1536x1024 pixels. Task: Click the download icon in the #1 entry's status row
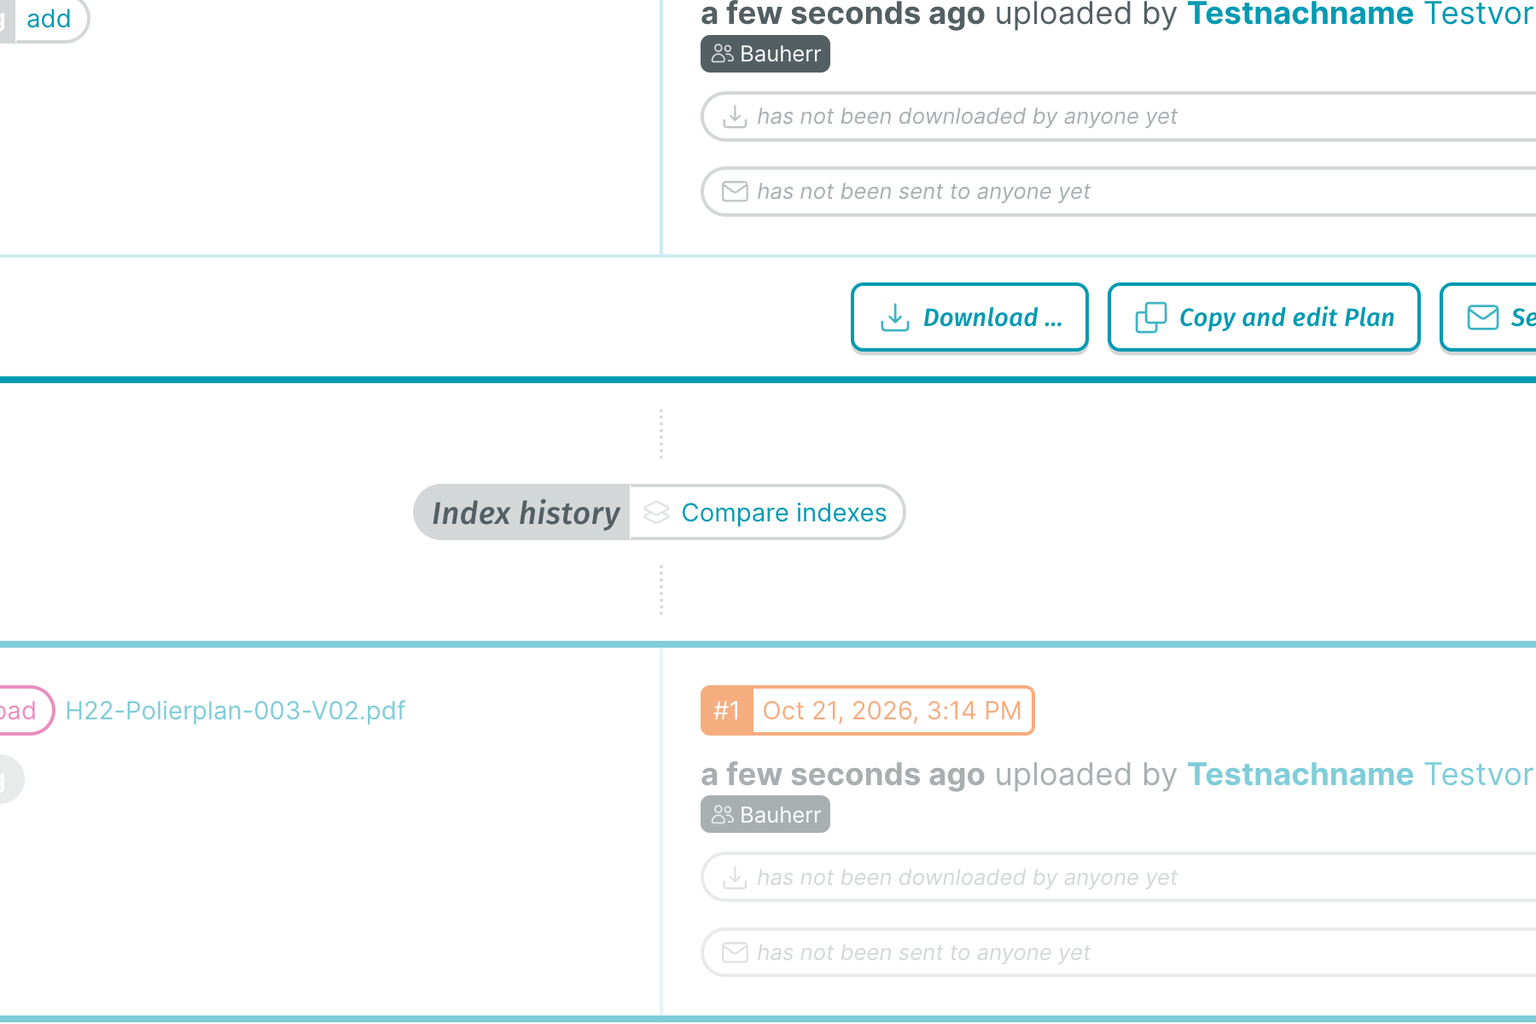[x=735, y=877]
